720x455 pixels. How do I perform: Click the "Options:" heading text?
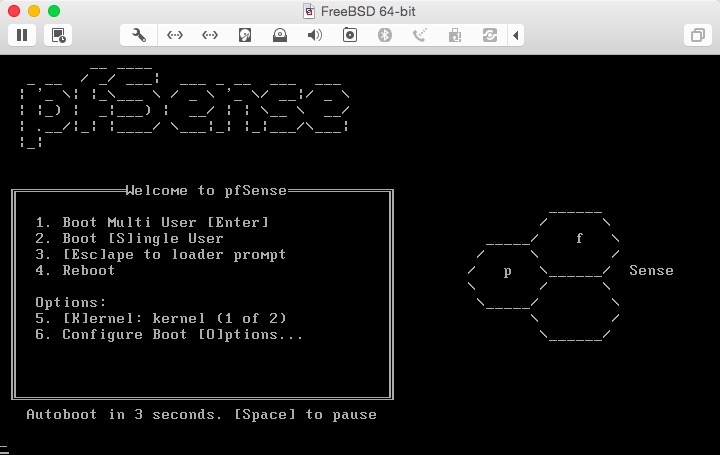(71, 303)
